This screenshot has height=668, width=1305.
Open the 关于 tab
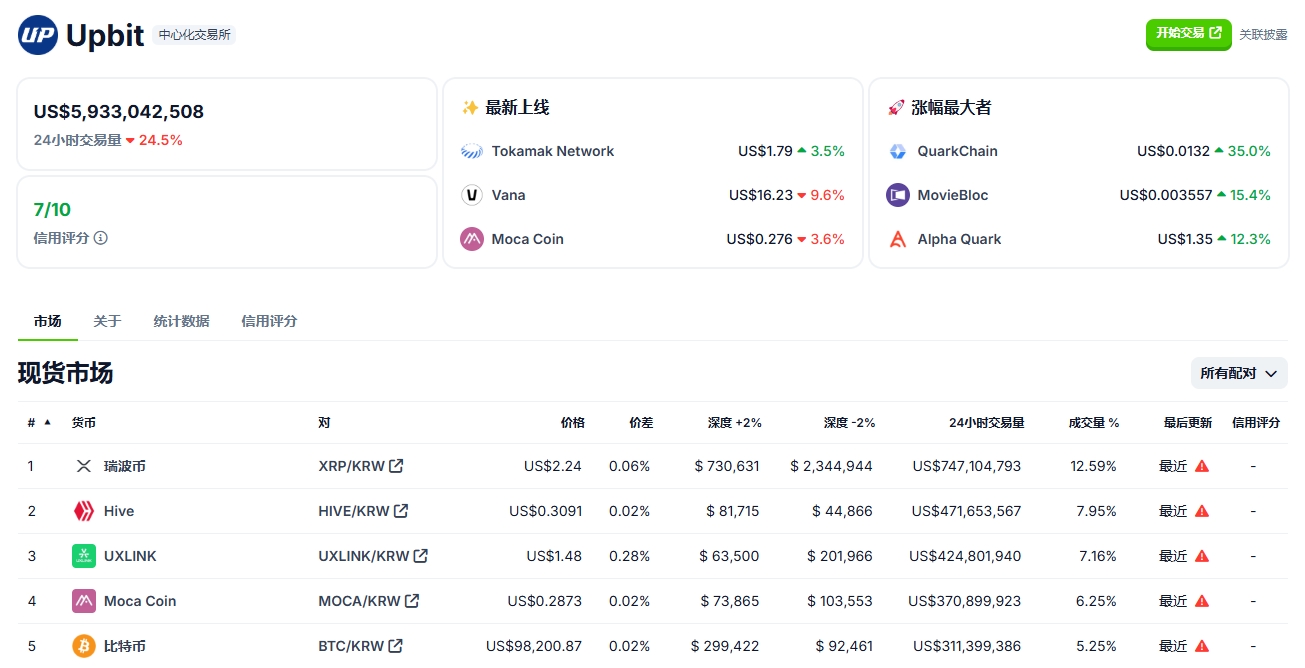coord(107,321)
